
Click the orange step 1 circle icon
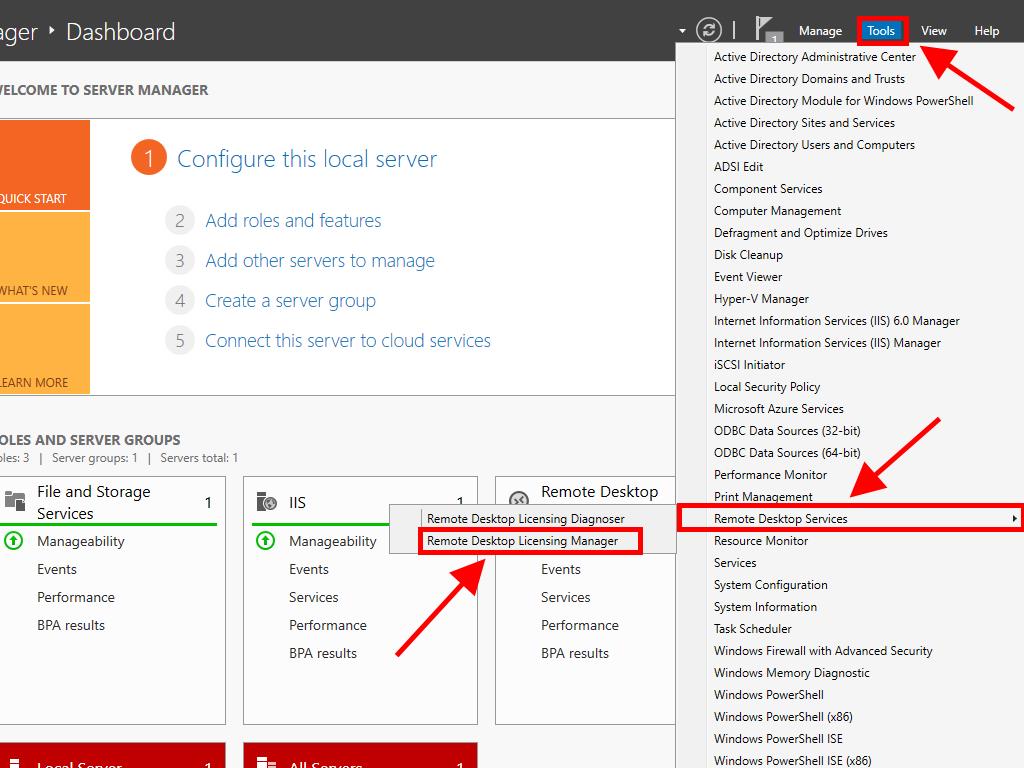[148, 159]
